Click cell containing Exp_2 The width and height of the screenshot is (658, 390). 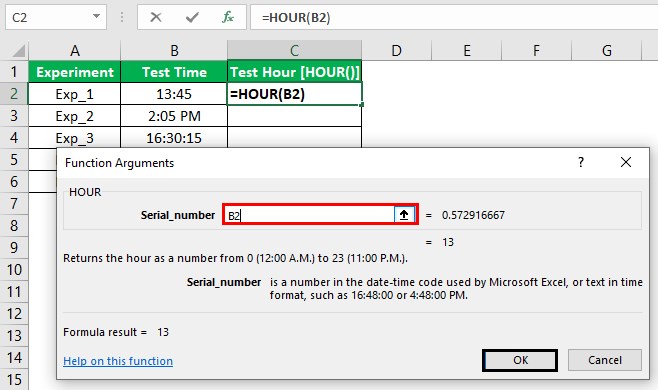pos(75,116)
